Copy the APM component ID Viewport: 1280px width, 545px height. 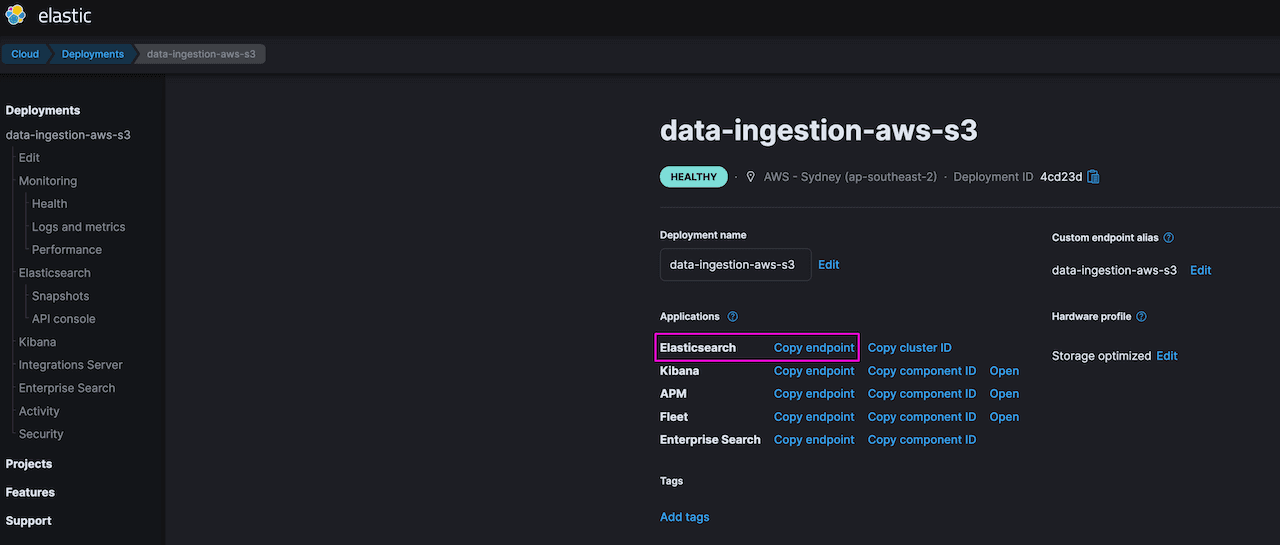click(921, 394)
